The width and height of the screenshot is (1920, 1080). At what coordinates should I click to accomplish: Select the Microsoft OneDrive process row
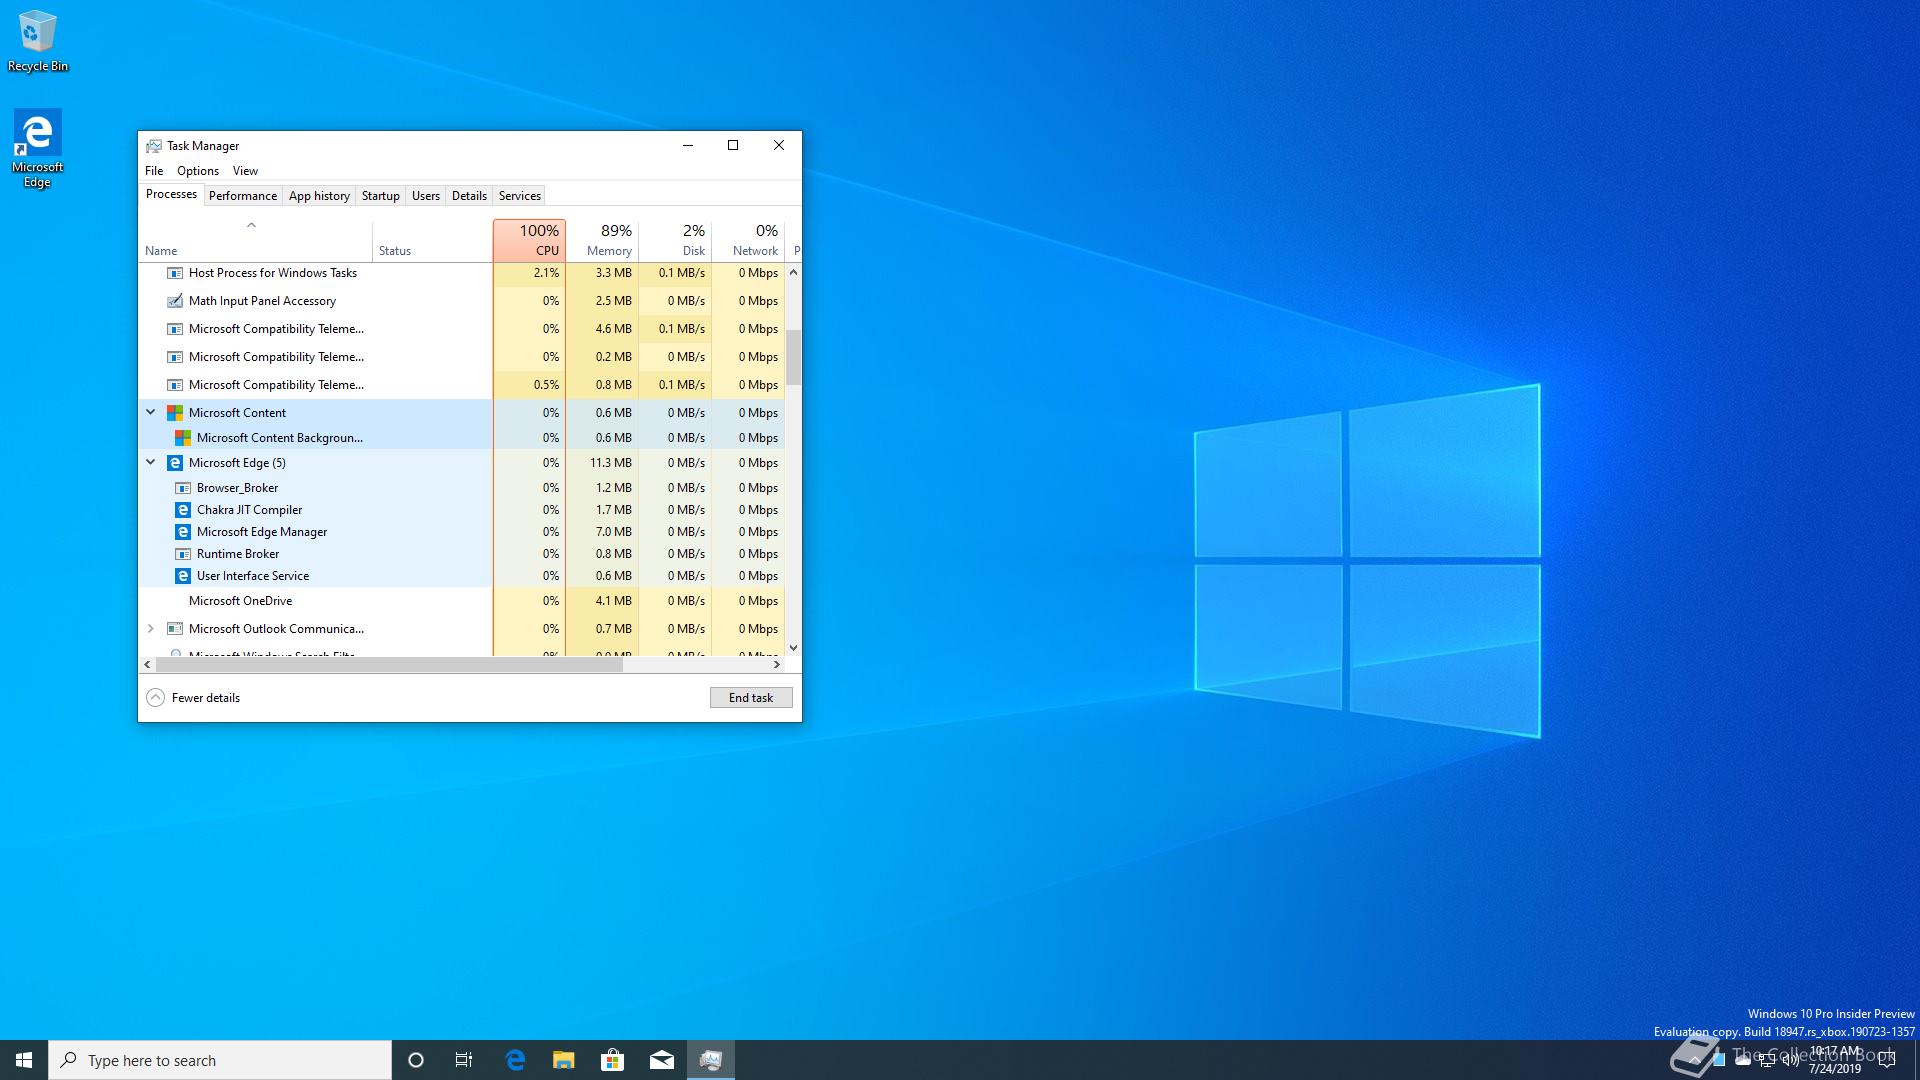tap(462, 601)
